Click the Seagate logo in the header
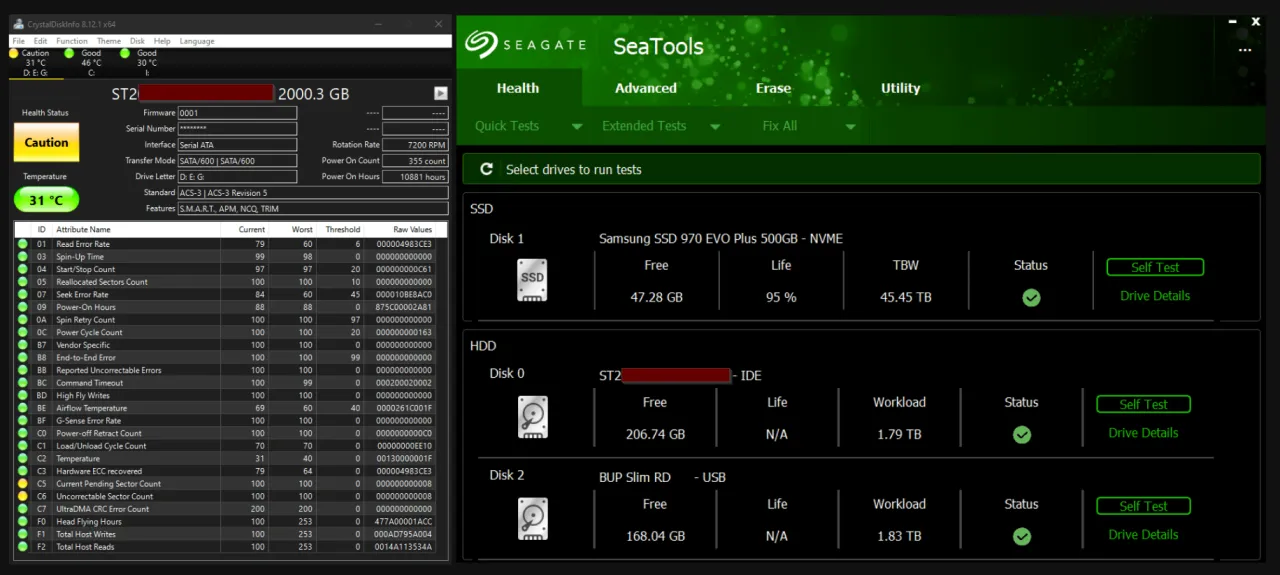This screenshot has height=575, width=1280. coord(525,45)
